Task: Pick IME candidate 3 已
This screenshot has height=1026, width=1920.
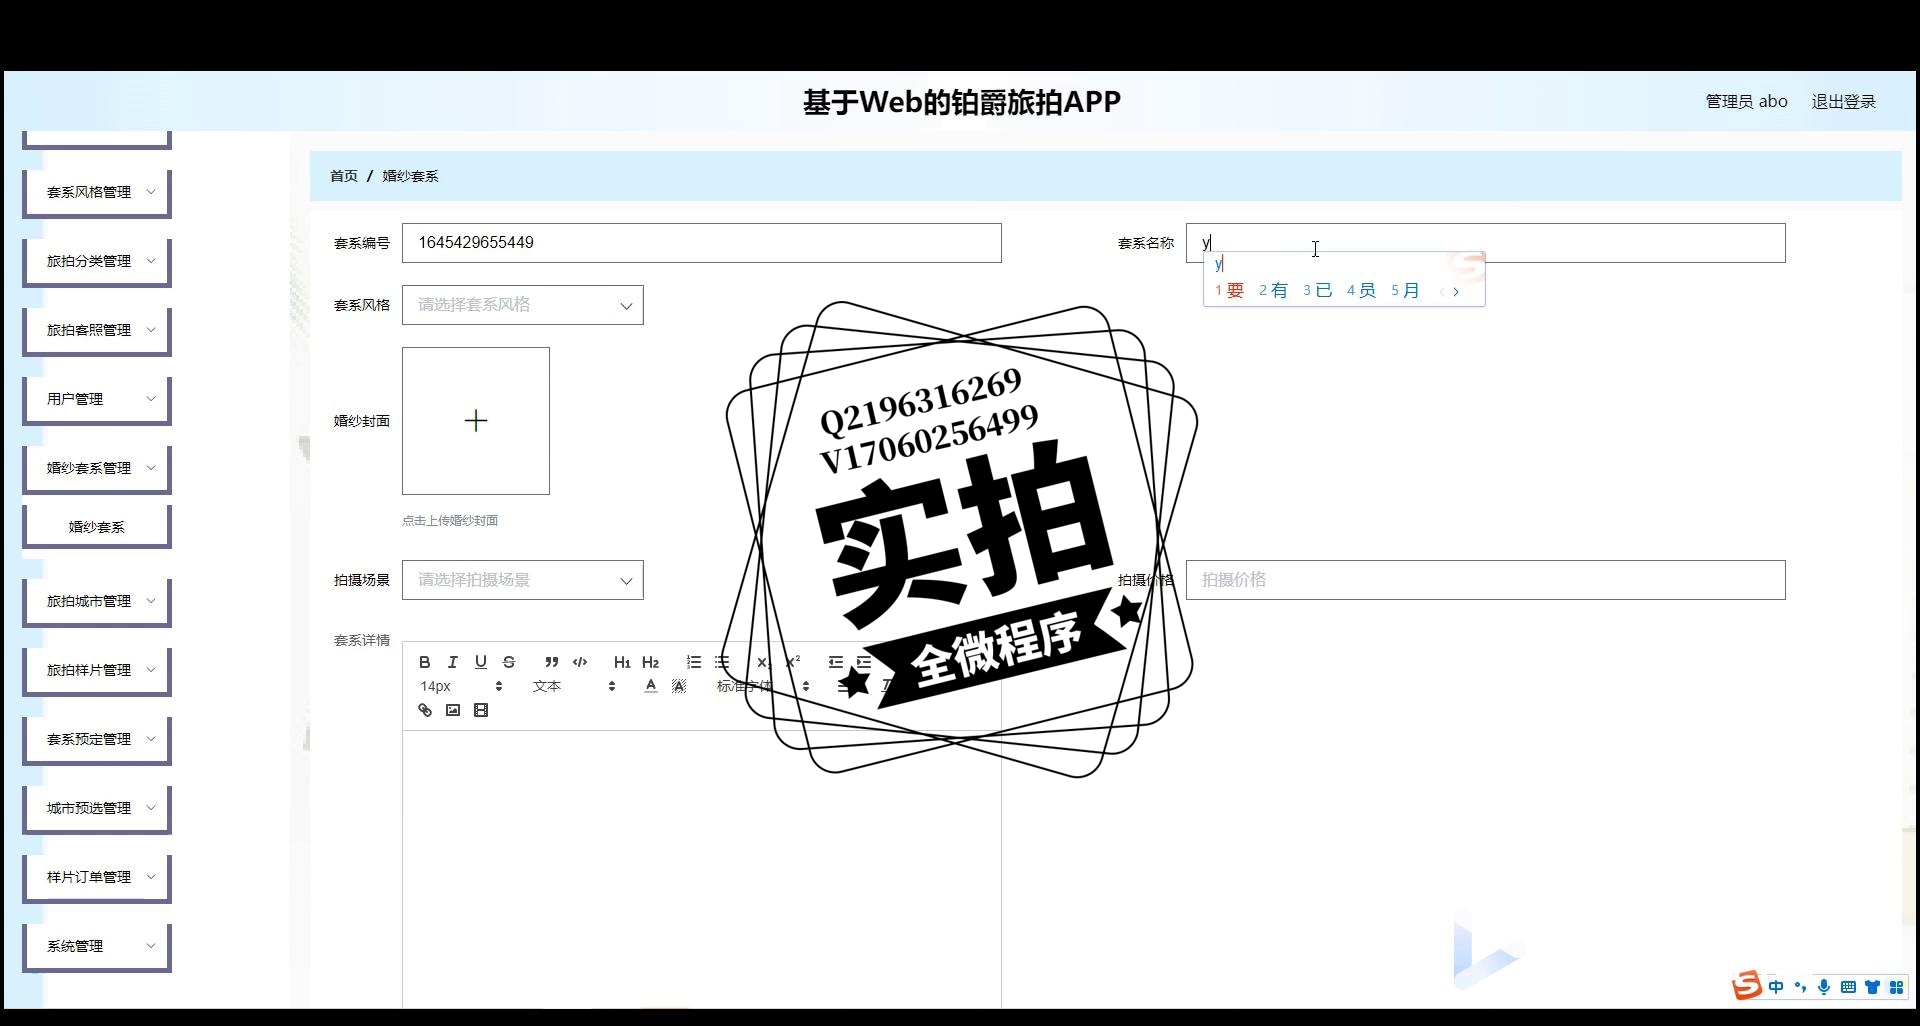Action: (1317, 291)
